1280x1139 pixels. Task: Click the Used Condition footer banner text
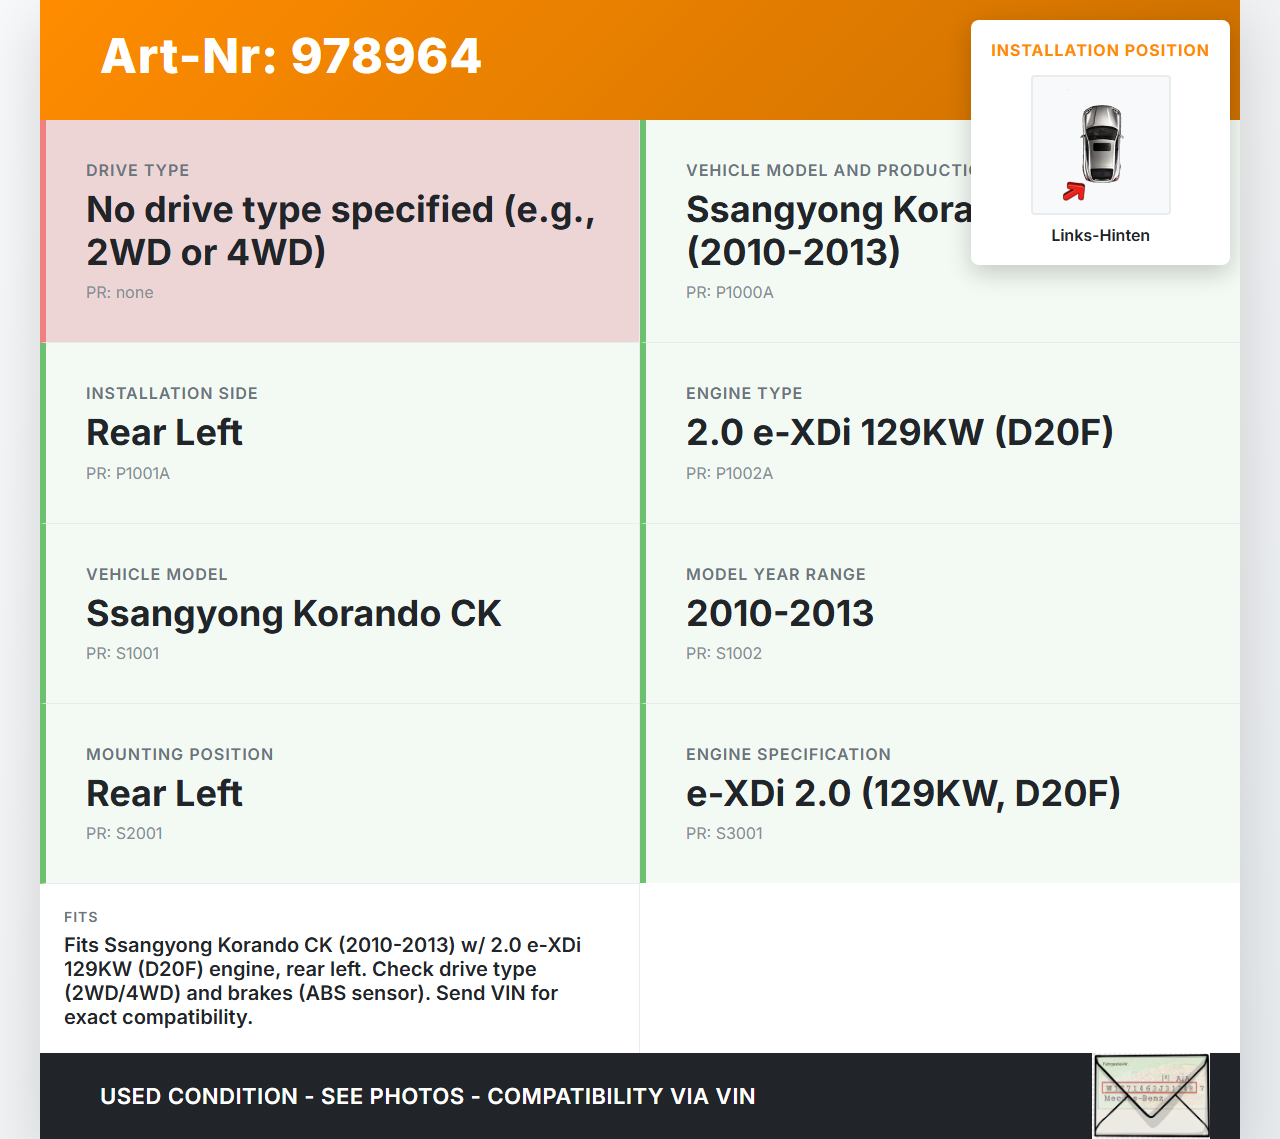[427, 1096]
